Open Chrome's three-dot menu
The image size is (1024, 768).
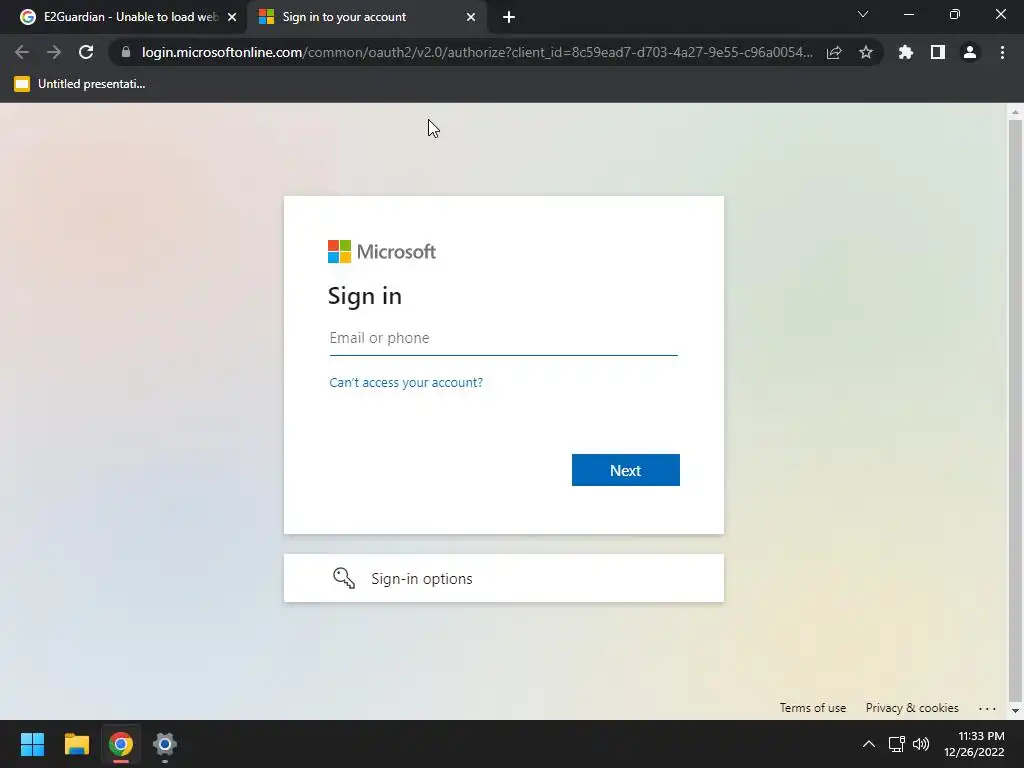pyautogui.click(x=1002, y=52)
